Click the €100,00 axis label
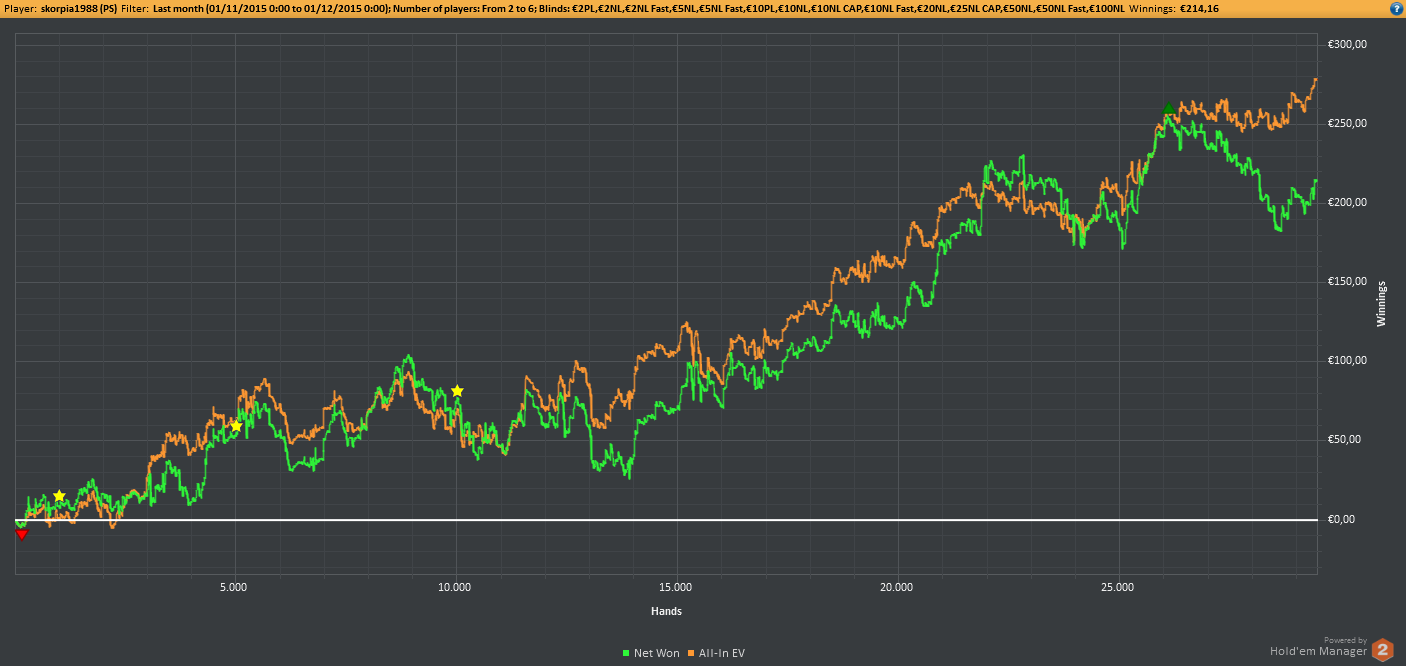The image size is (1406, 666). coord(1347,360)
